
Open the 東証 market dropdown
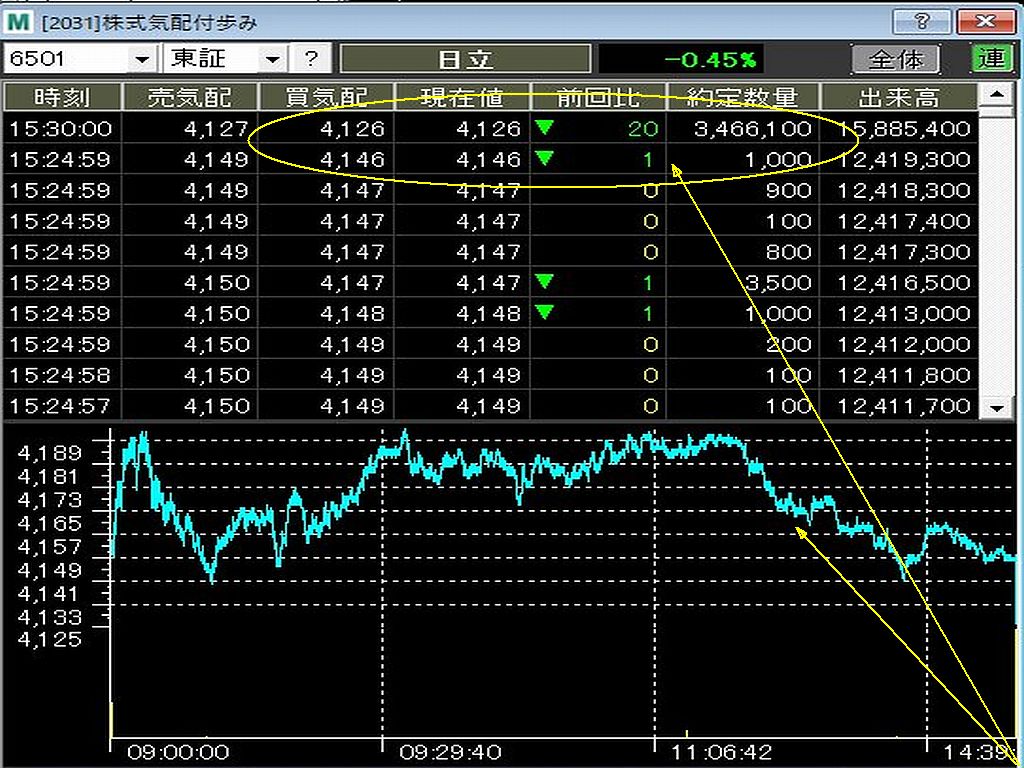pyautogui.click(x=224, y=59)
